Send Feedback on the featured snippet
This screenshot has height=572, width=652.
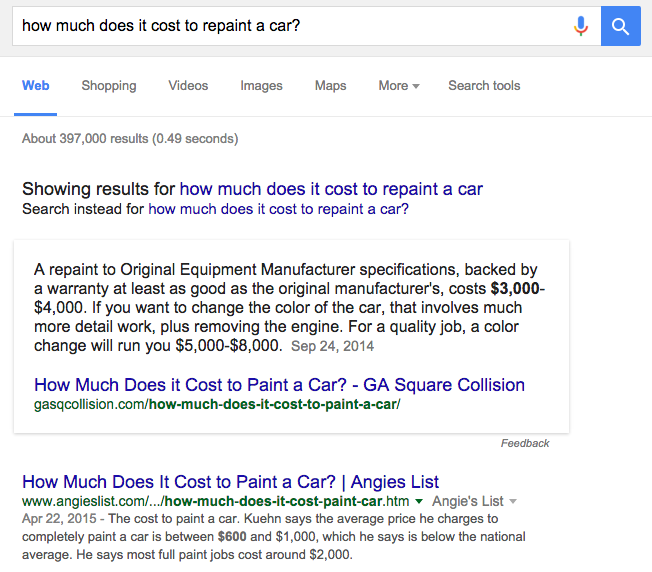525,443
